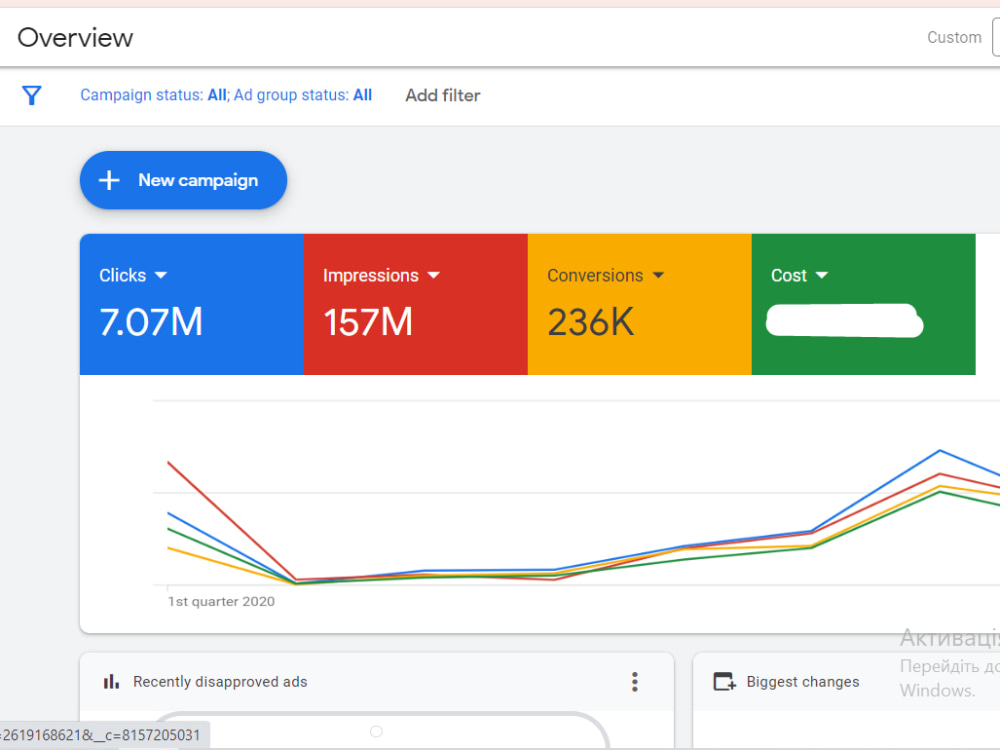Click Add filter
1000x750 pixels.
tap(443, 95)
